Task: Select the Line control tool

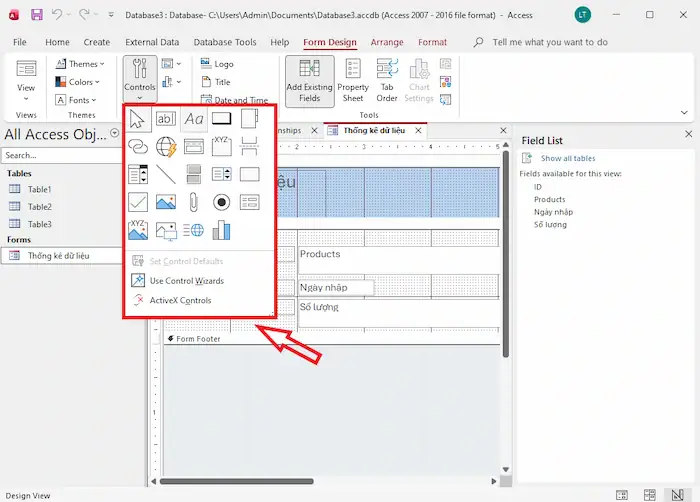Action: 165,175
